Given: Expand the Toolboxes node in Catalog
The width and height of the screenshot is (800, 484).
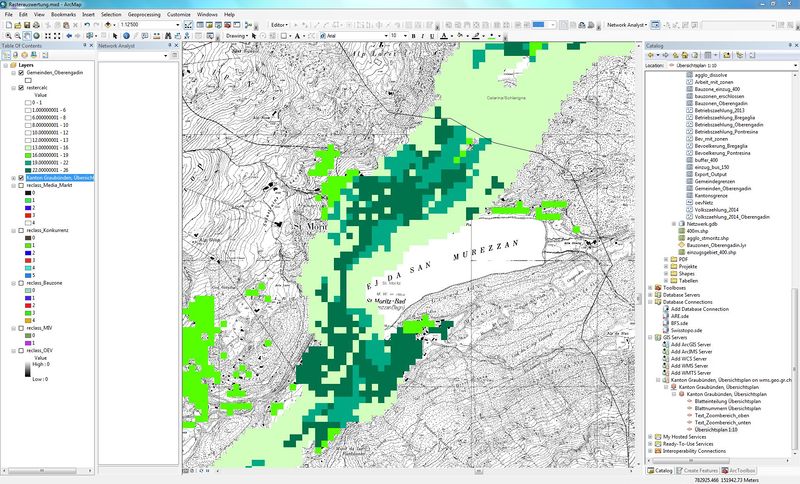Looking at the screenshot, I should coord(652,286).
